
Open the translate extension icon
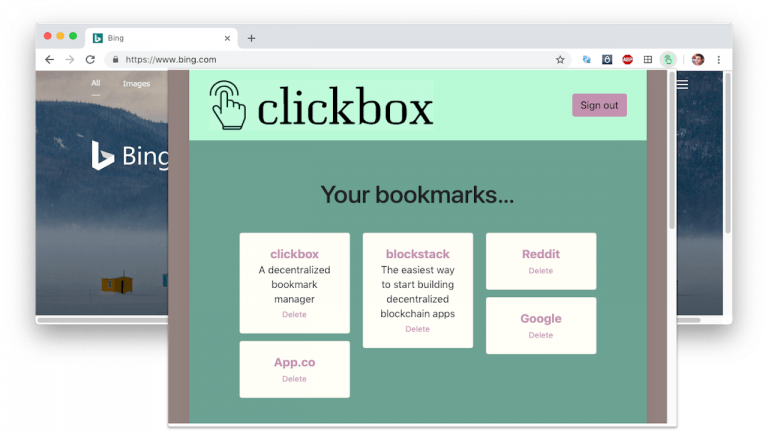pyautogui.click(x=586, y=60)
